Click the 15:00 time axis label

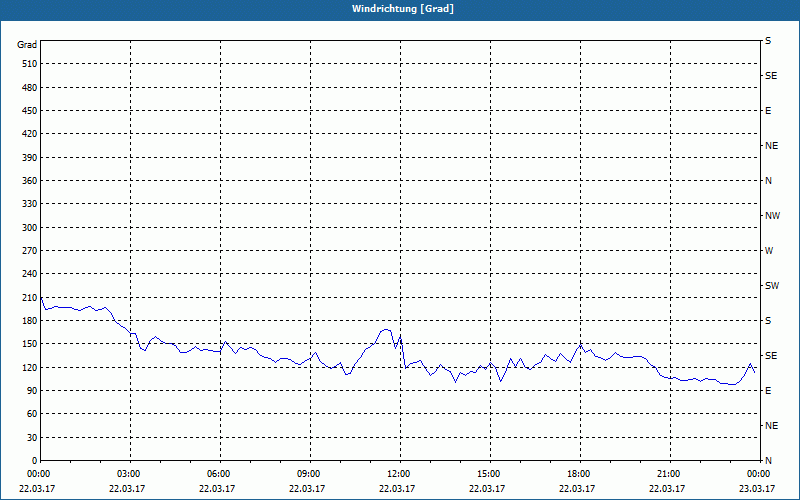coord(490,474)
